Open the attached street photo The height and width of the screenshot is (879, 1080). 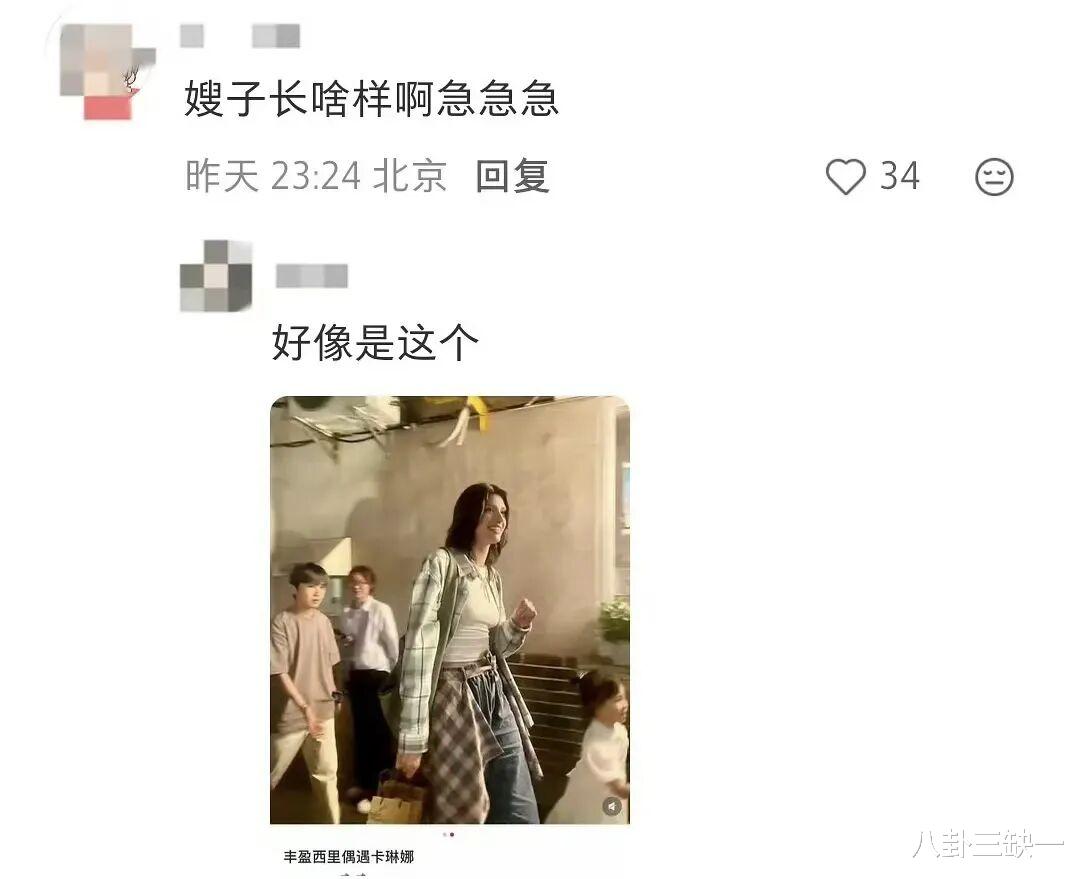pyautogui.click(x=450, y=610)
